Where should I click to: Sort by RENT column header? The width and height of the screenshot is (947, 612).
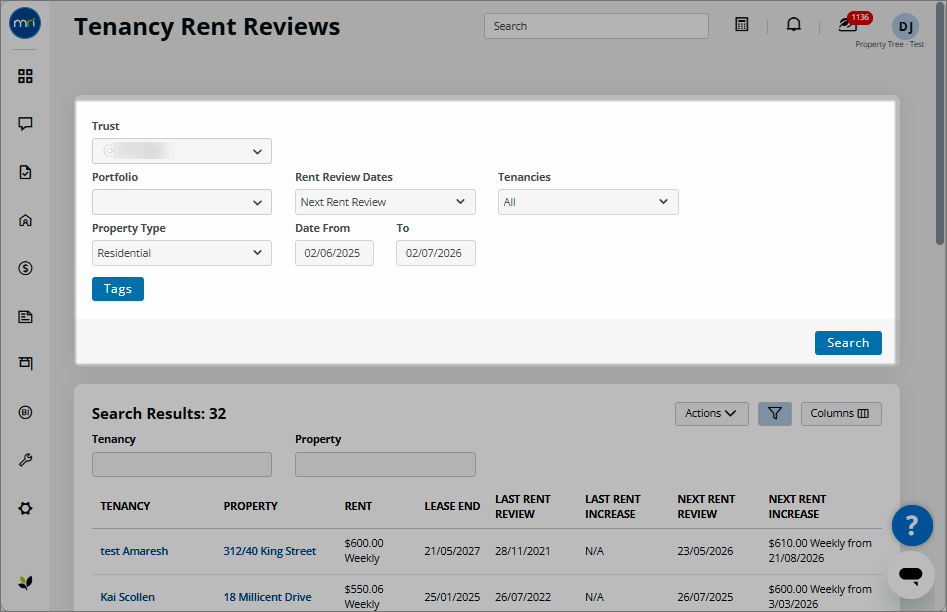[358, 506]
